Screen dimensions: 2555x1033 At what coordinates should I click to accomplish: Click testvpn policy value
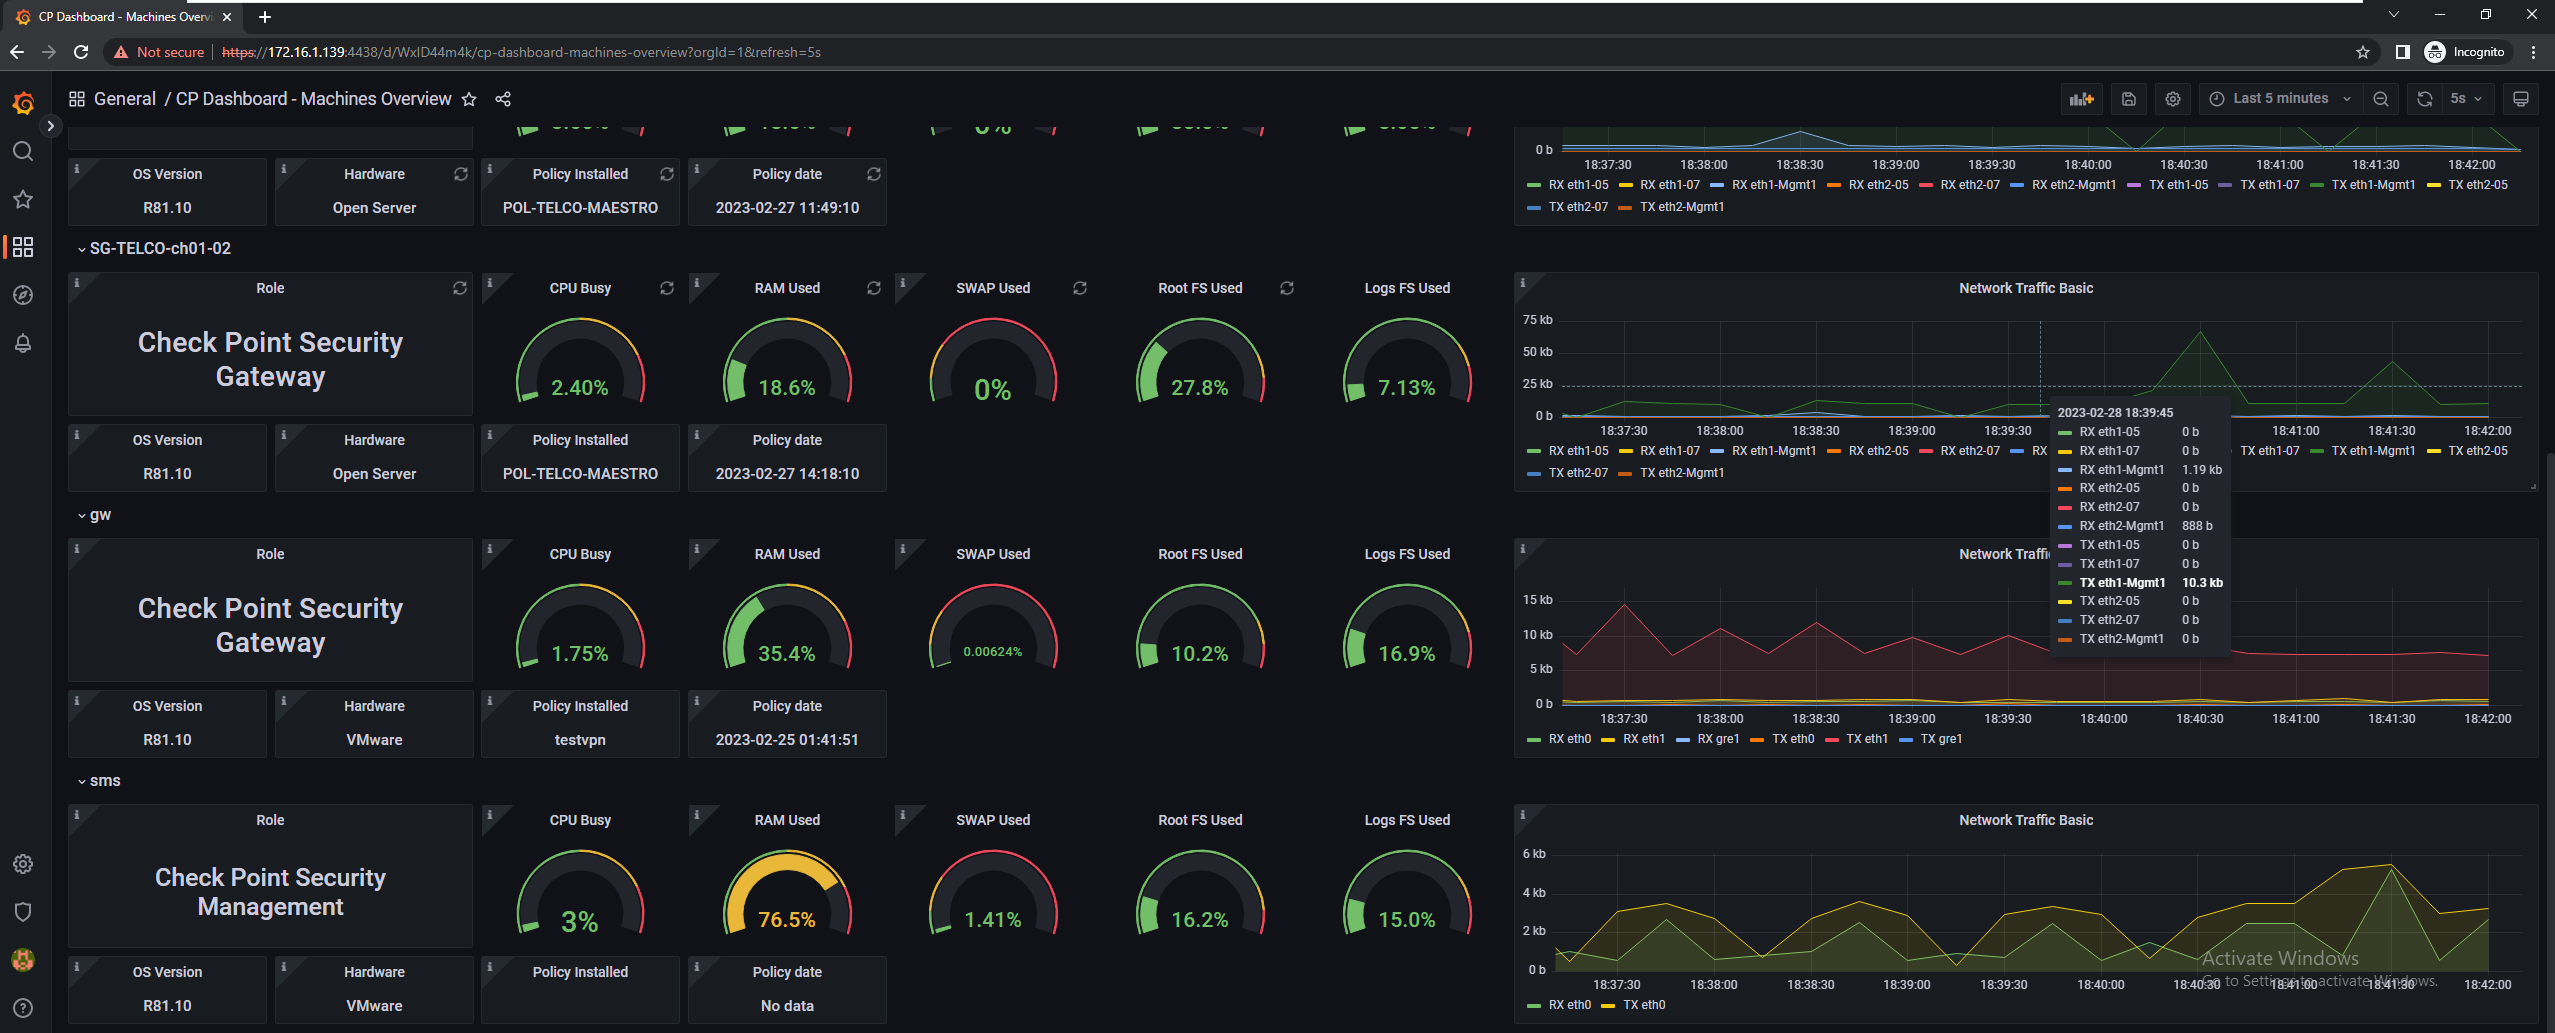point(580,740)
